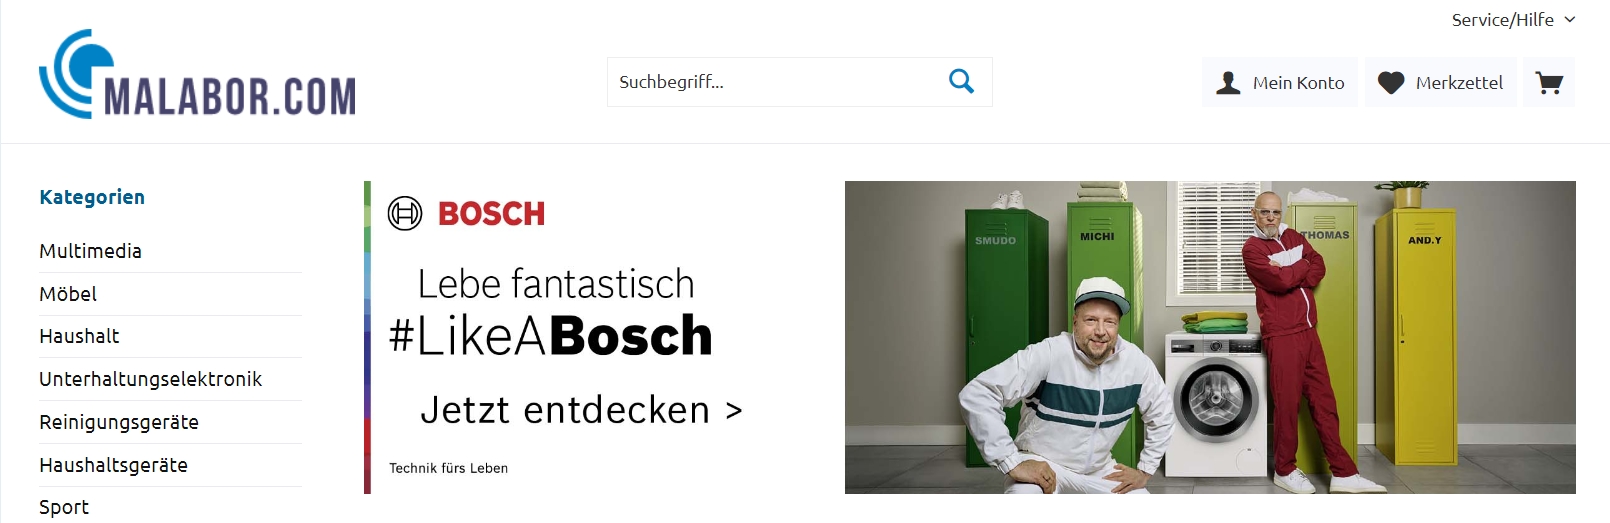Go to homepage via Malabor.com logo
The height and width of the screenshot is (523, 1610).
pyautogui.click(x=197, y=74)
